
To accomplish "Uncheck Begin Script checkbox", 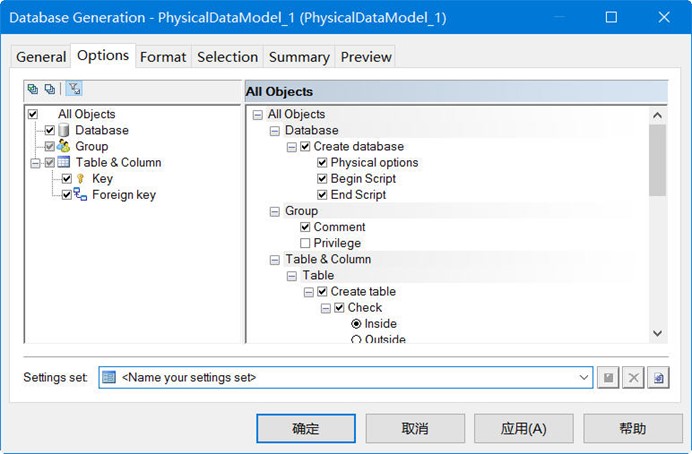I will tap(322, 179).
